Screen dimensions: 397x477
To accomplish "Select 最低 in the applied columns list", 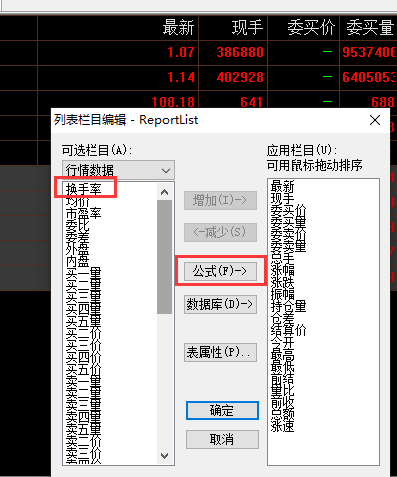I will [283, 367].
